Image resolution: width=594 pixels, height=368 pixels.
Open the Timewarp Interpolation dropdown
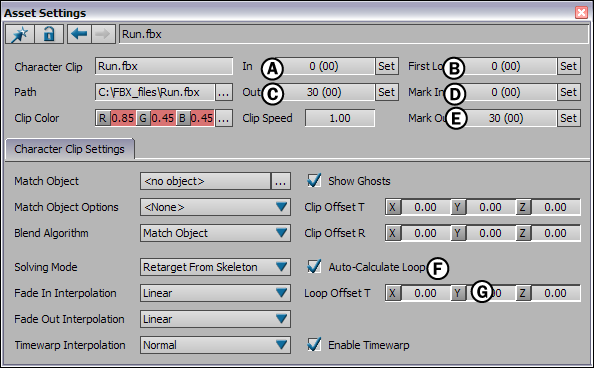[x=215, y=345]
